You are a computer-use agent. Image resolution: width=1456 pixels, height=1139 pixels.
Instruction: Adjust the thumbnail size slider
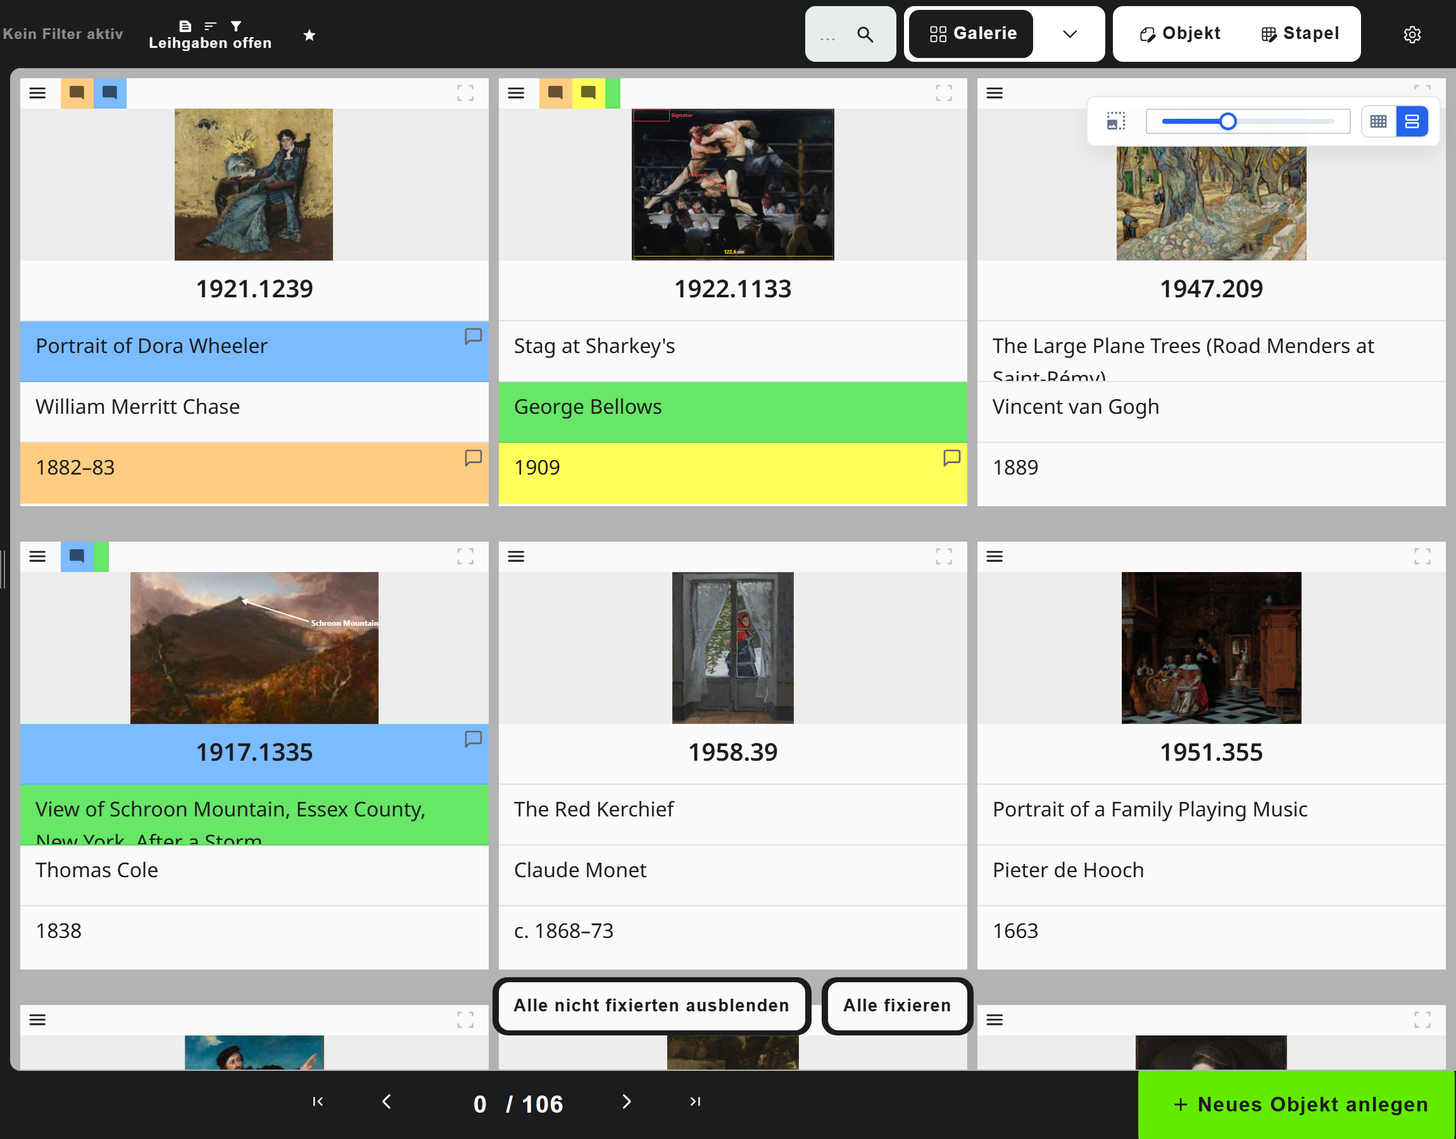1248,121
